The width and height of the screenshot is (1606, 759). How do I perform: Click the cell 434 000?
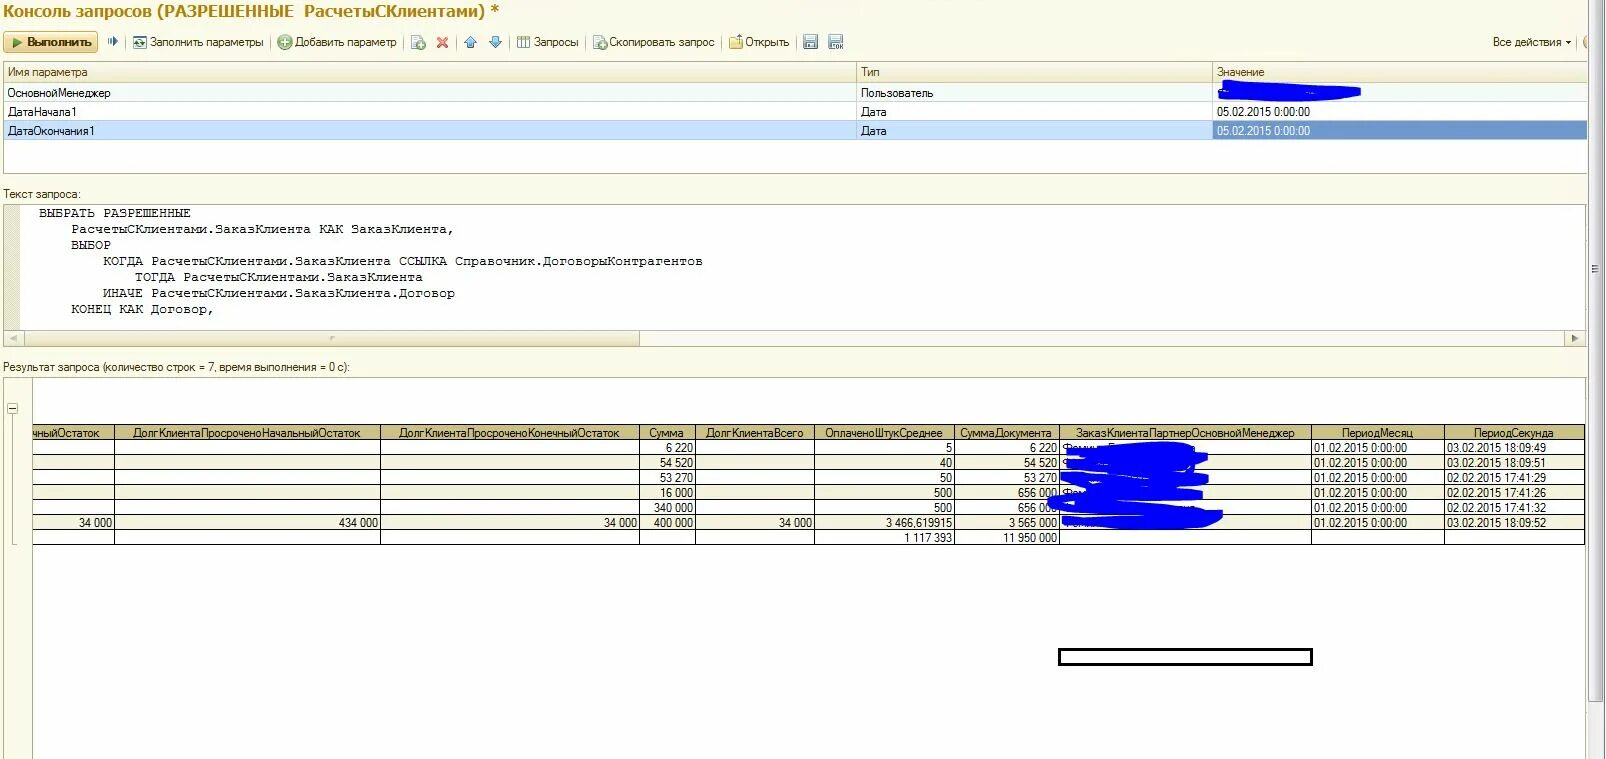click(x=247, y=523)
